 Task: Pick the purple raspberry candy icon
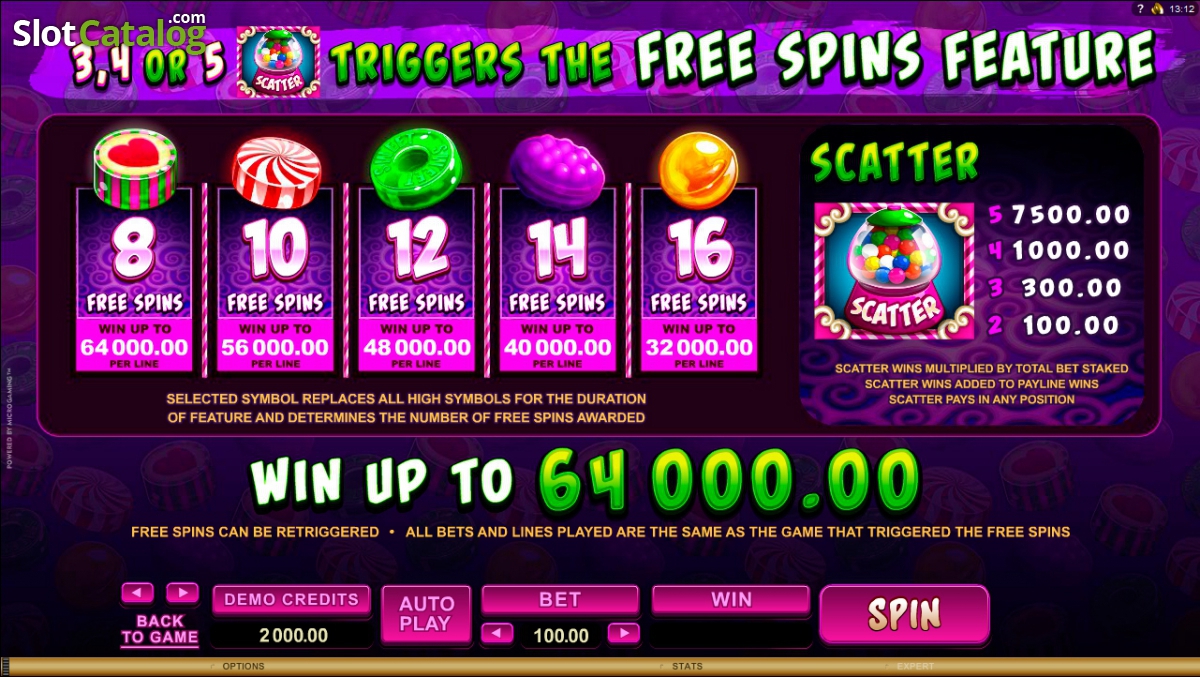tap(558, 170)
